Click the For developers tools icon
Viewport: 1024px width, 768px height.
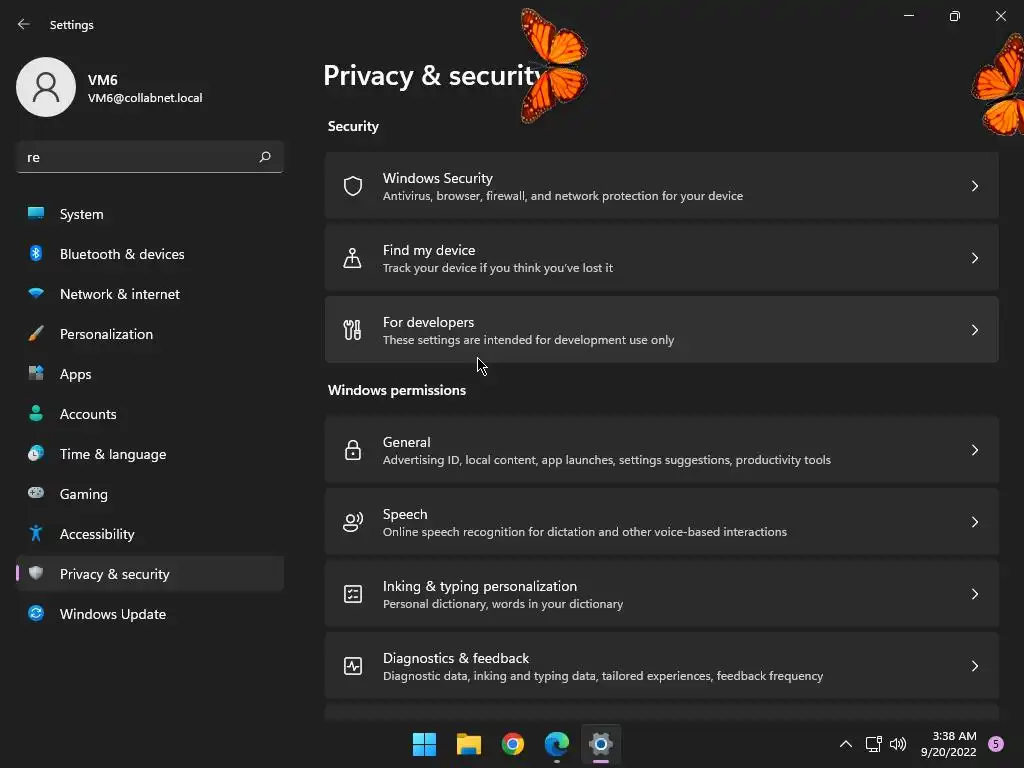352,330
